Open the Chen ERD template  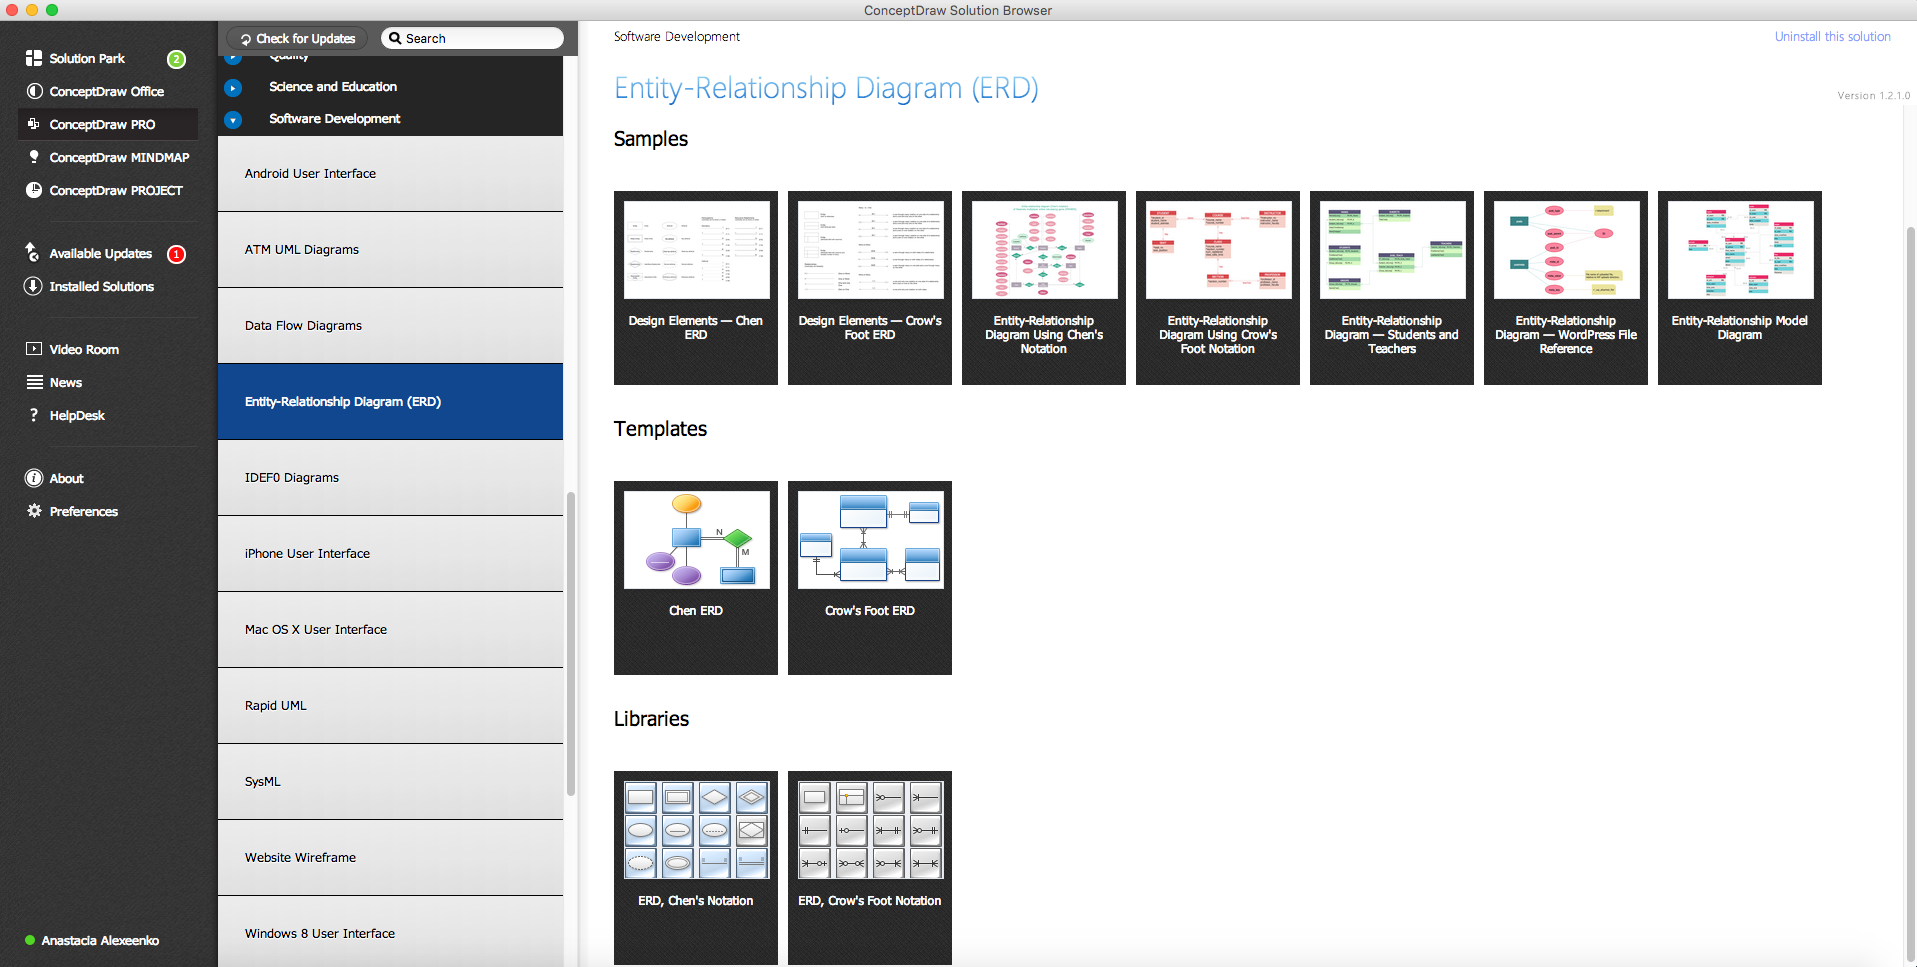coord(696,578)
